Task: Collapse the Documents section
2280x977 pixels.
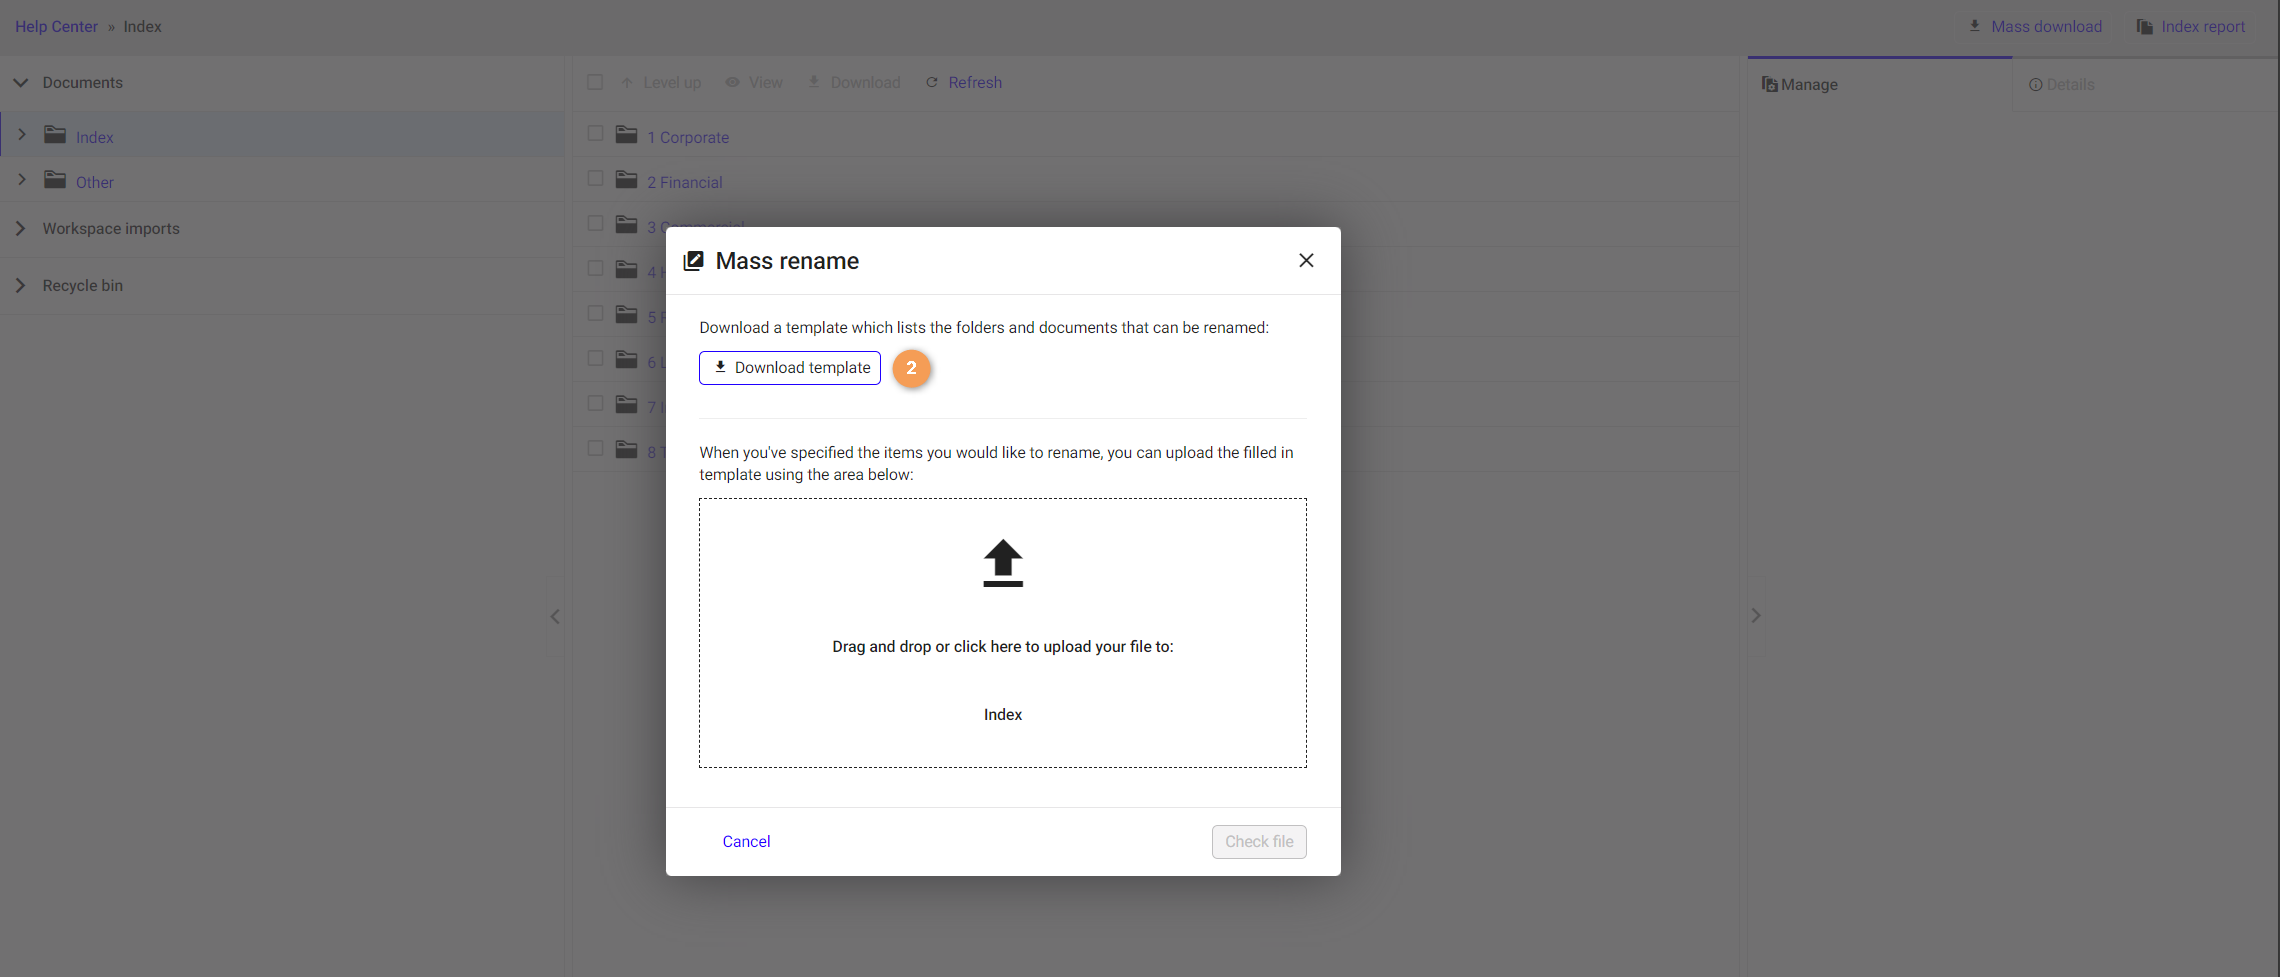Action: point(20,83)
